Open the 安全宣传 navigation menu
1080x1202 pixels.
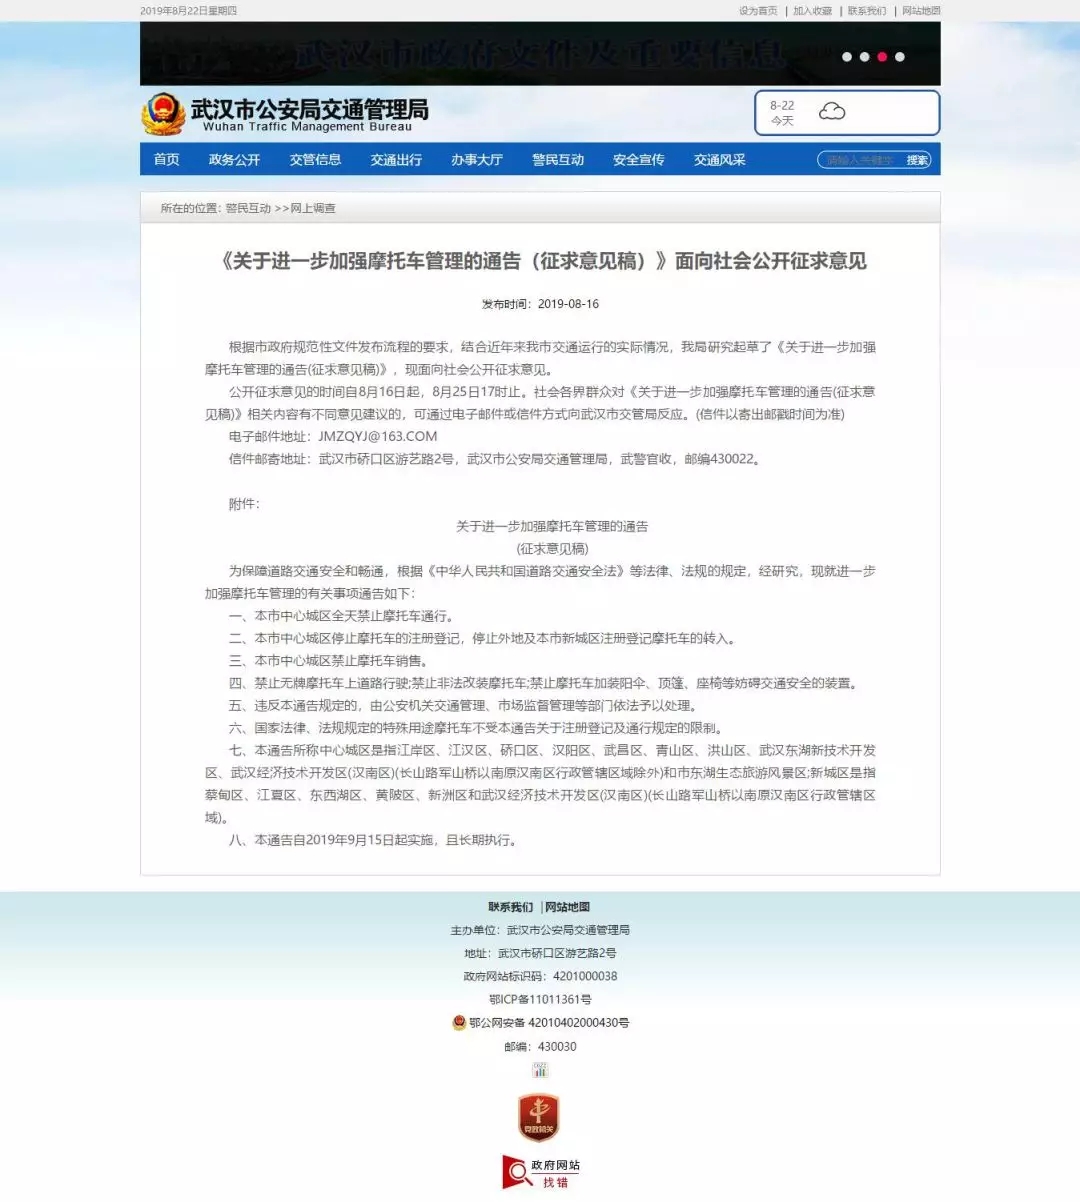(639, 160)
